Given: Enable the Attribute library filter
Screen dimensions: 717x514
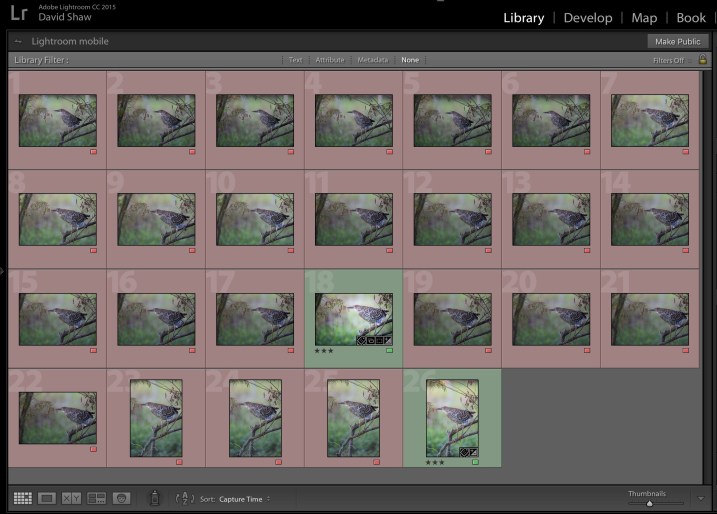Looking at the screenshot, I should (x=329, y=60).
